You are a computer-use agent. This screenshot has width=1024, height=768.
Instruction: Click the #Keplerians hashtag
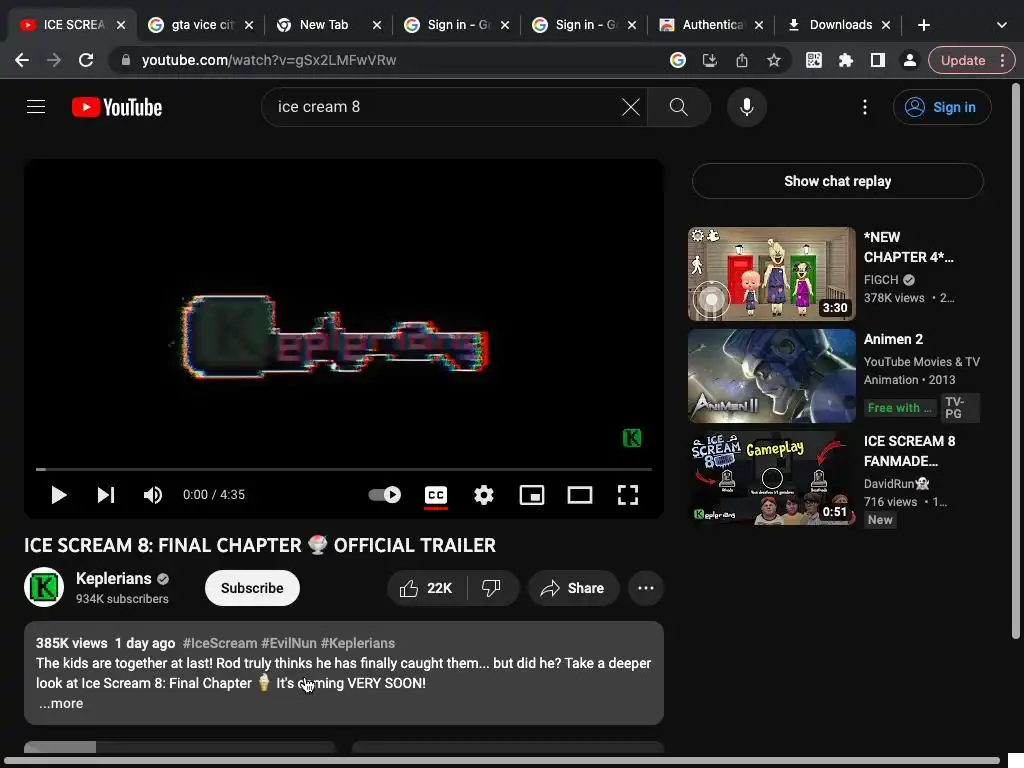tap(358, 643)
